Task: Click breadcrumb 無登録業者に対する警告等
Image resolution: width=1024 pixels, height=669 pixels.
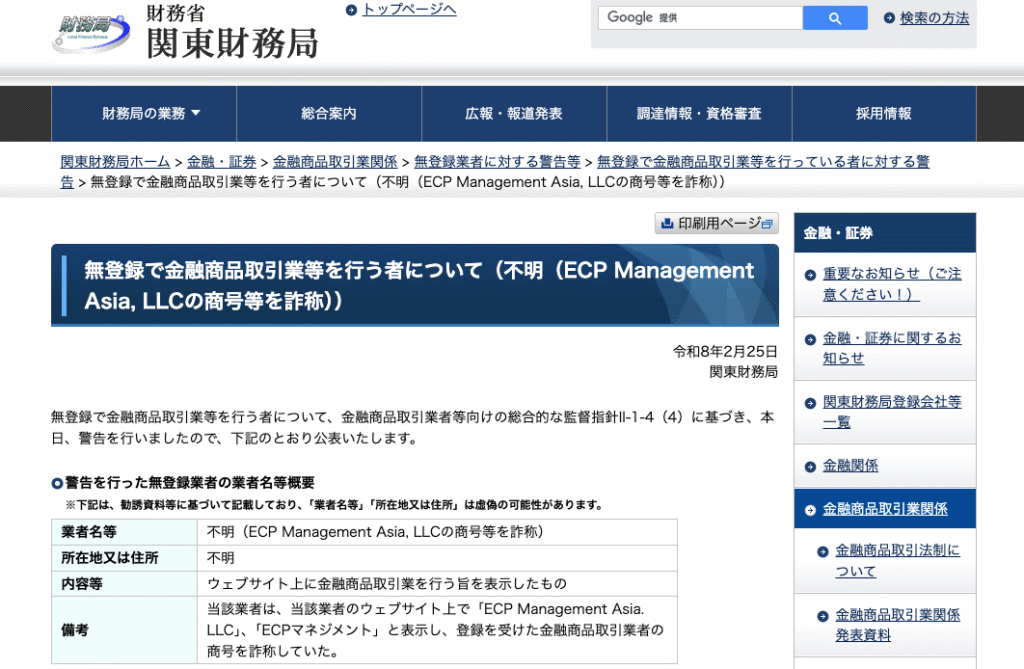Action: coord(497,161)
